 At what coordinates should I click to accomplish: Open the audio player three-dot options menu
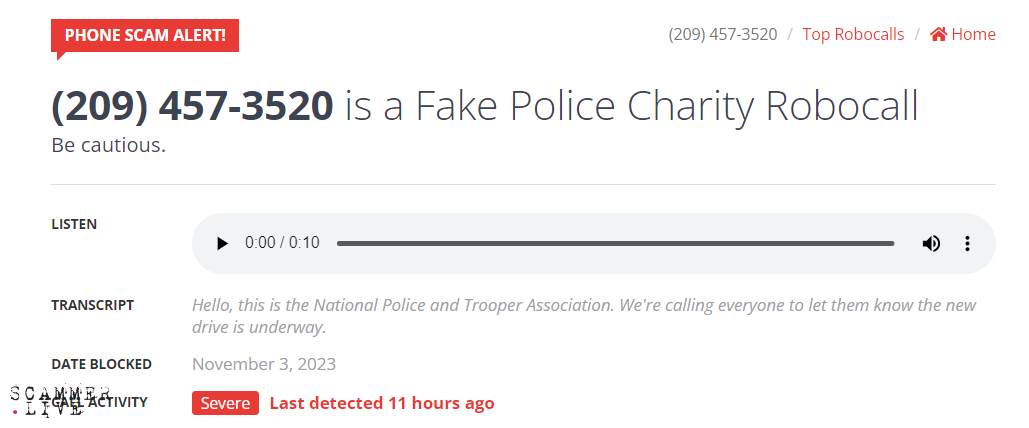click(967, 243)
